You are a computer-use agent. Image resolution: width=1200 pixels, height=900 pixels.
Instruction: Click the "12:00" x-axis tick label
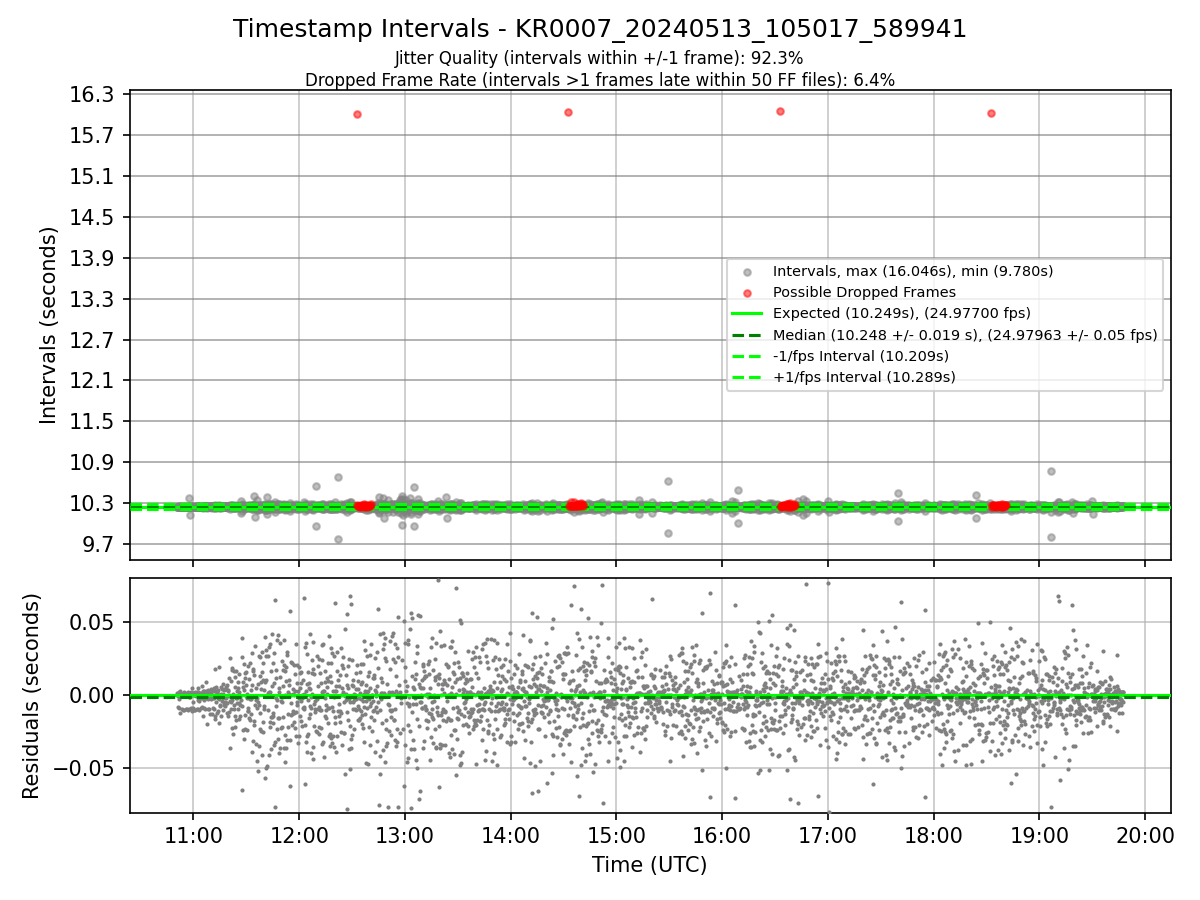[x=299, y=835]
